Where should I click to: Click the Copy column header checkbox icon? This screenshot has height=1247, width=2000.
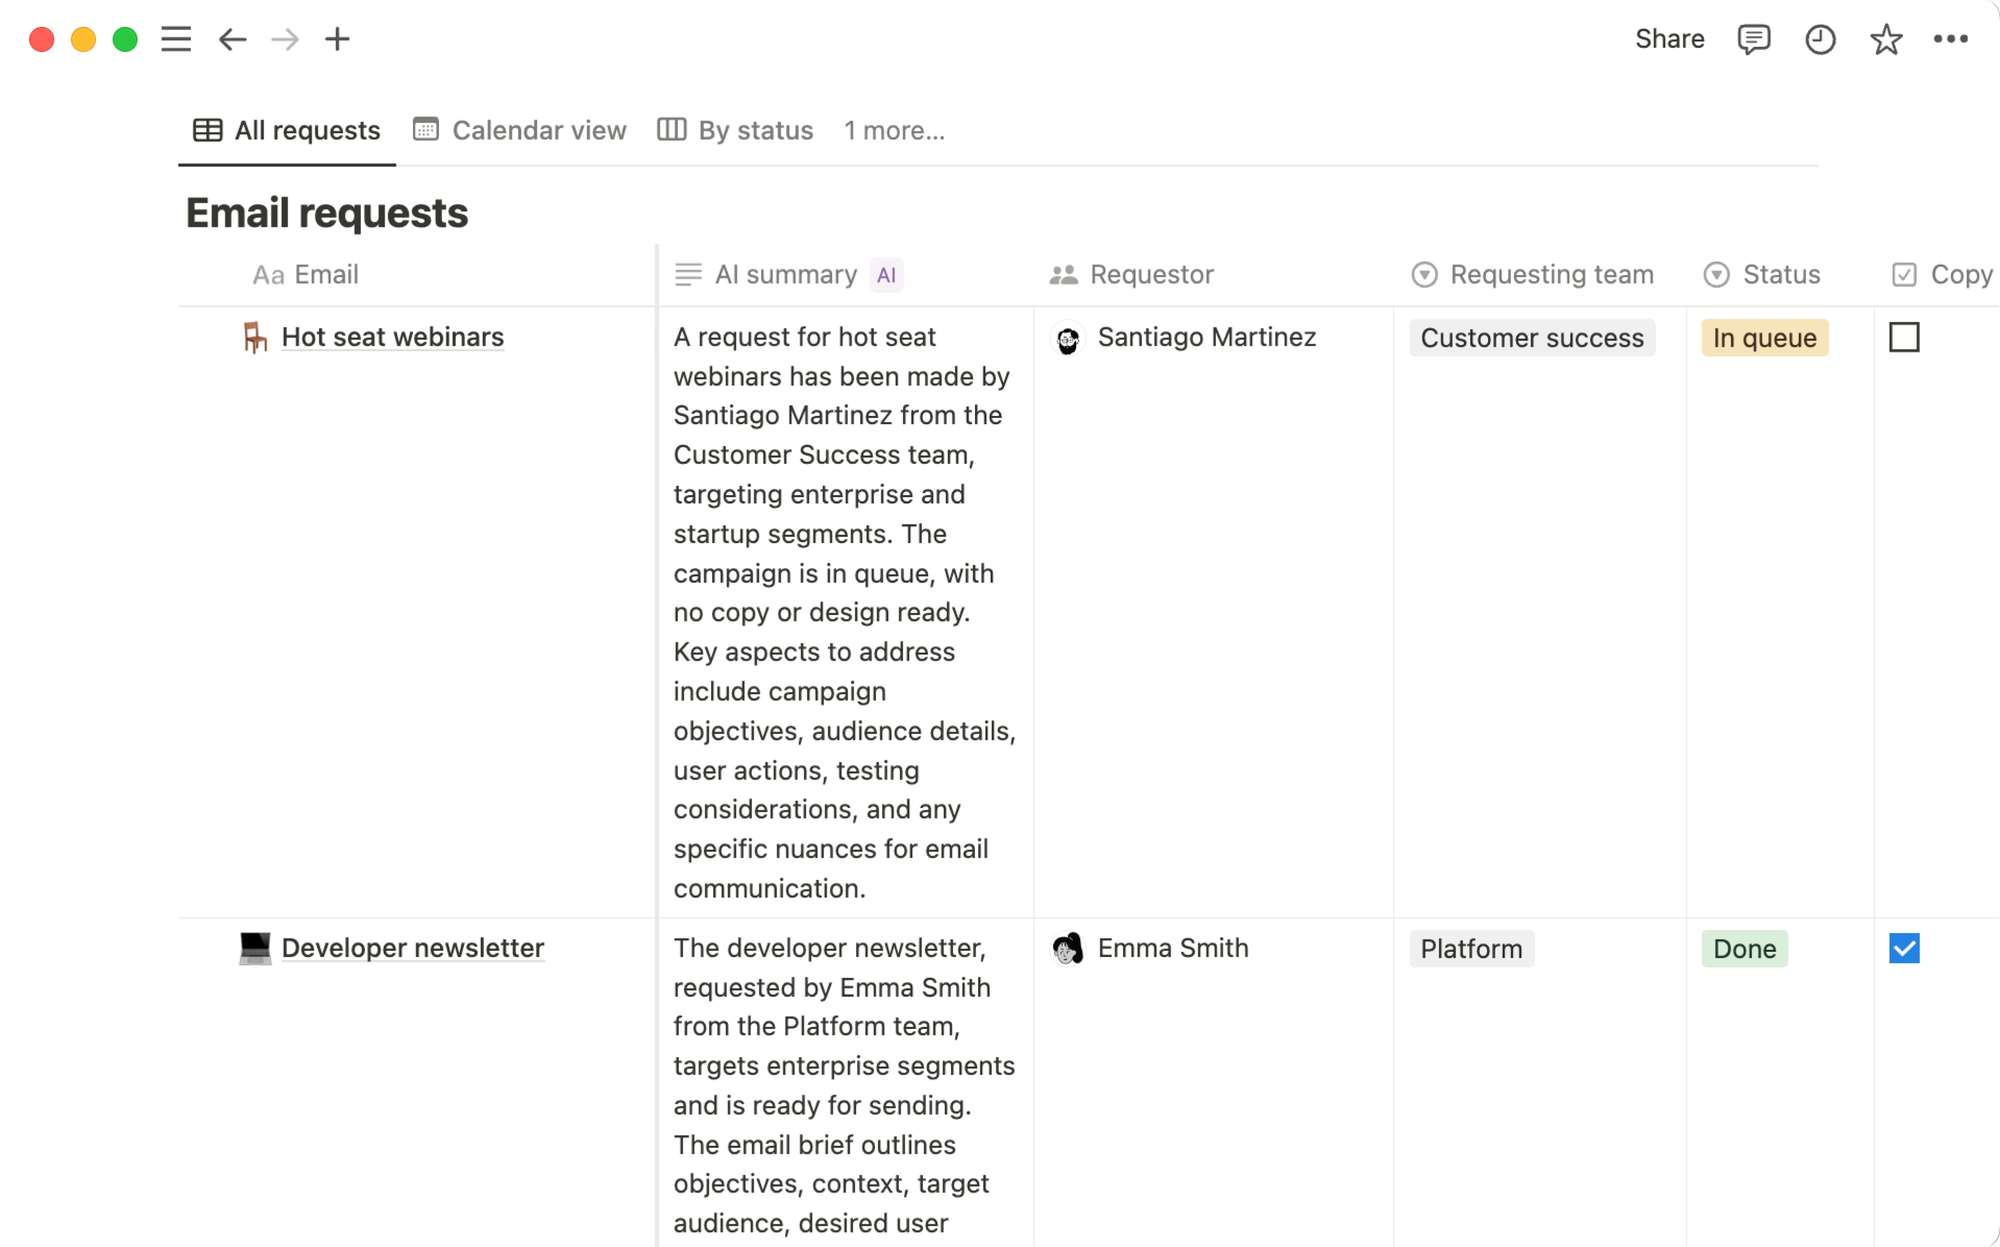[x=1905, y=274]
